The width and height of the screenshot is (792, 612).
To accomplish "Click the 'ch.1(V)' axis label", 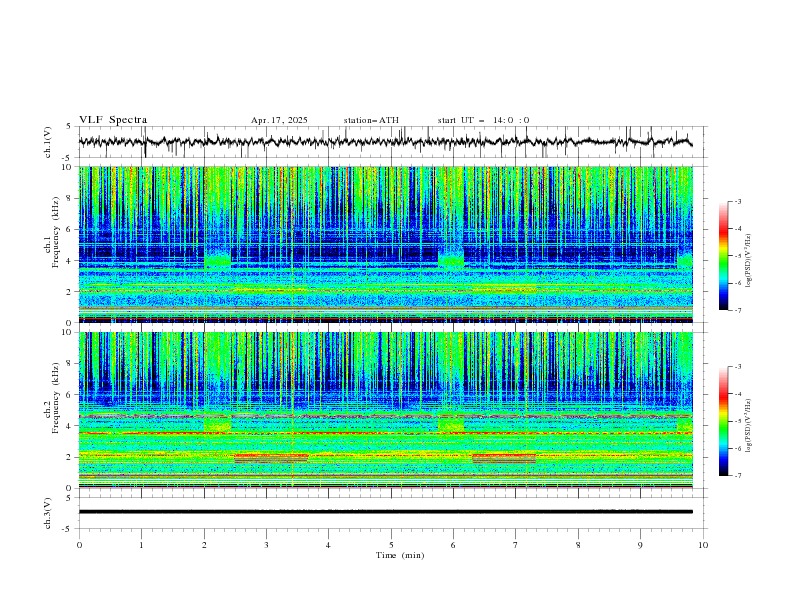I will pyautogui.click(x=48, y=142).
